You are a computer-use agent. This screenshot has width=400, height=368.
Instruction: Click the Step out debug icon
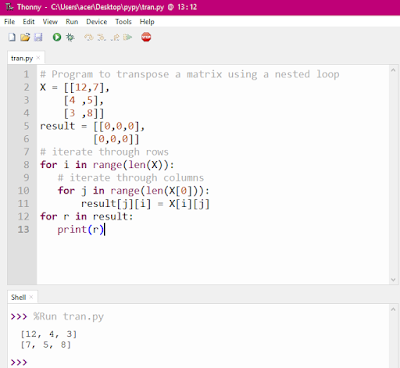[x=115, y=37]
